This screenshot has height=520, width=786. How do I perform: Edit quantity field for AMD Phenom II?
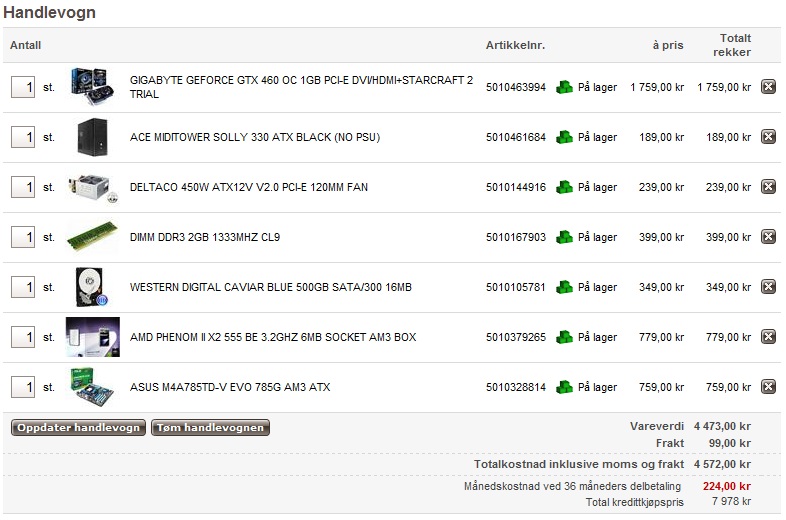(x=23, y=336)
